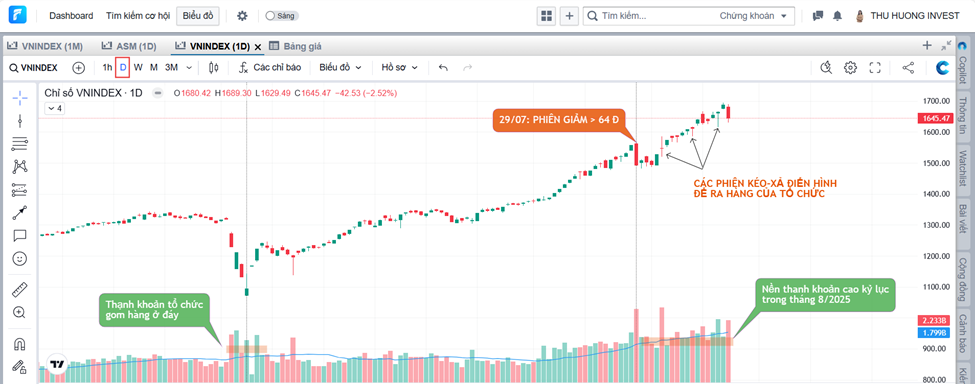
Task: Open the emoji sticker tool
Action: (20, 258)
